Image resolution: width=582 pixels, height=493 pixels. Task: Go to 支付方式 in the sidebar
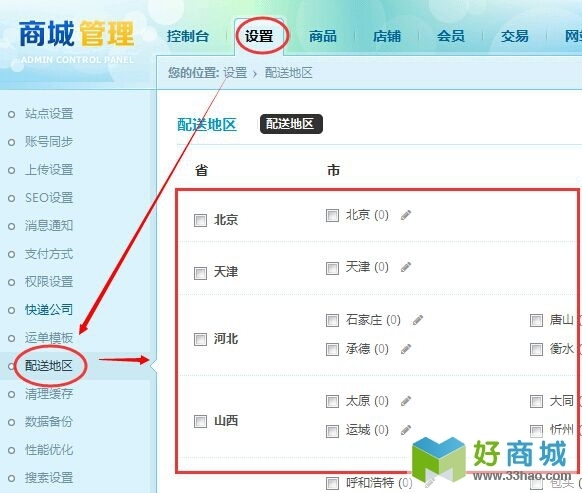coord(49,254)
